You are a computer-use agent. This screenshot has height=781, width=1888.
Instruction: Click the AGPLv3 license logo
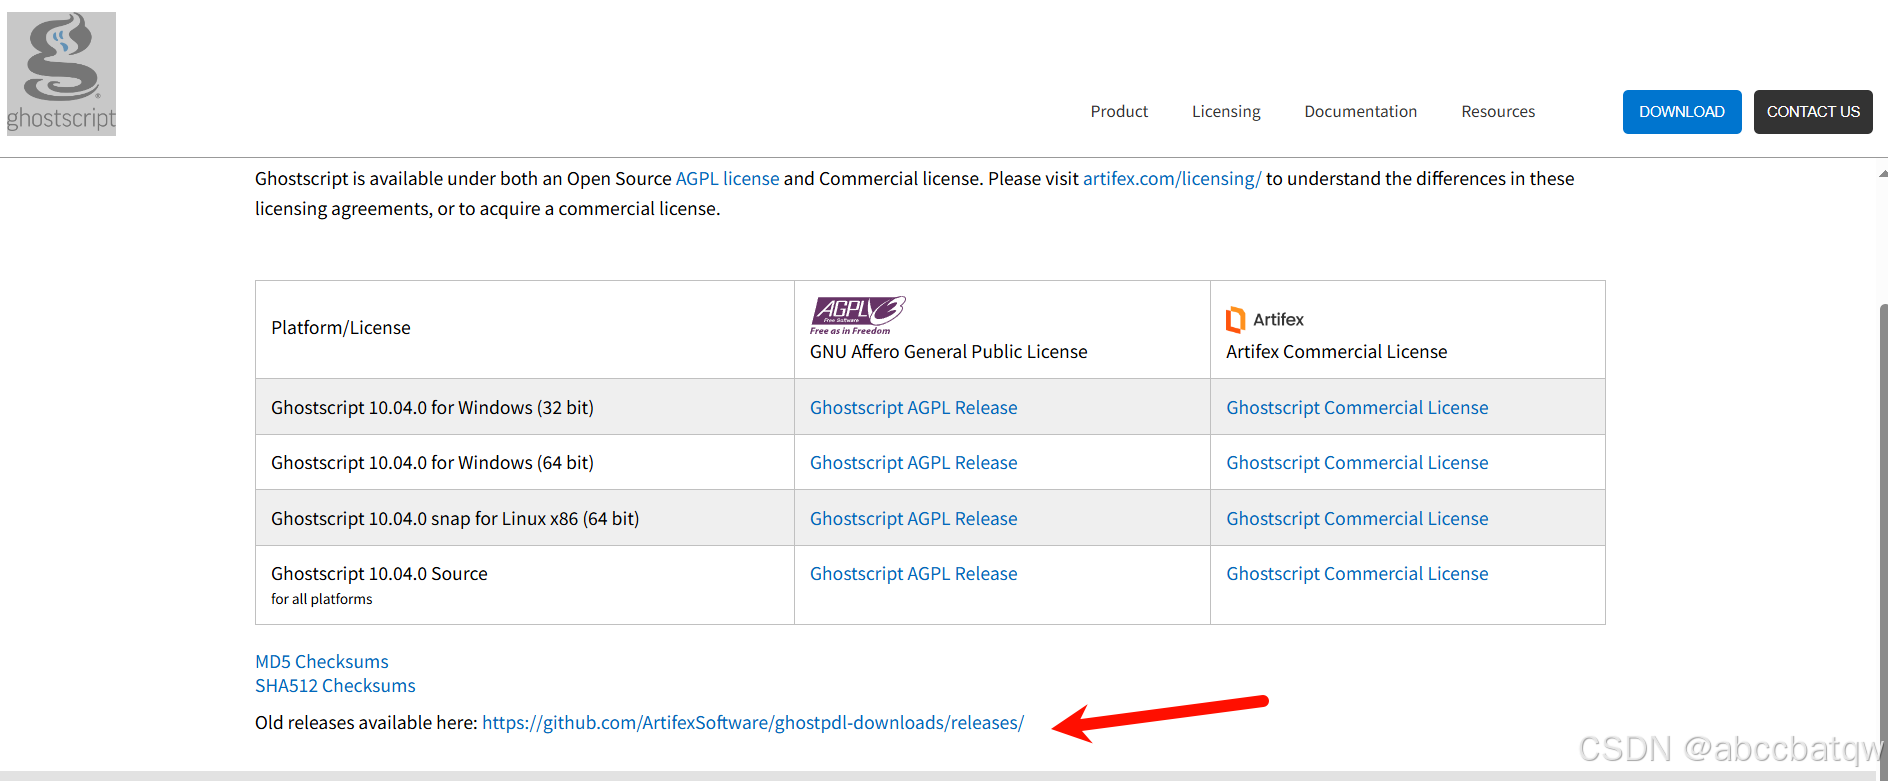(857, 315)
